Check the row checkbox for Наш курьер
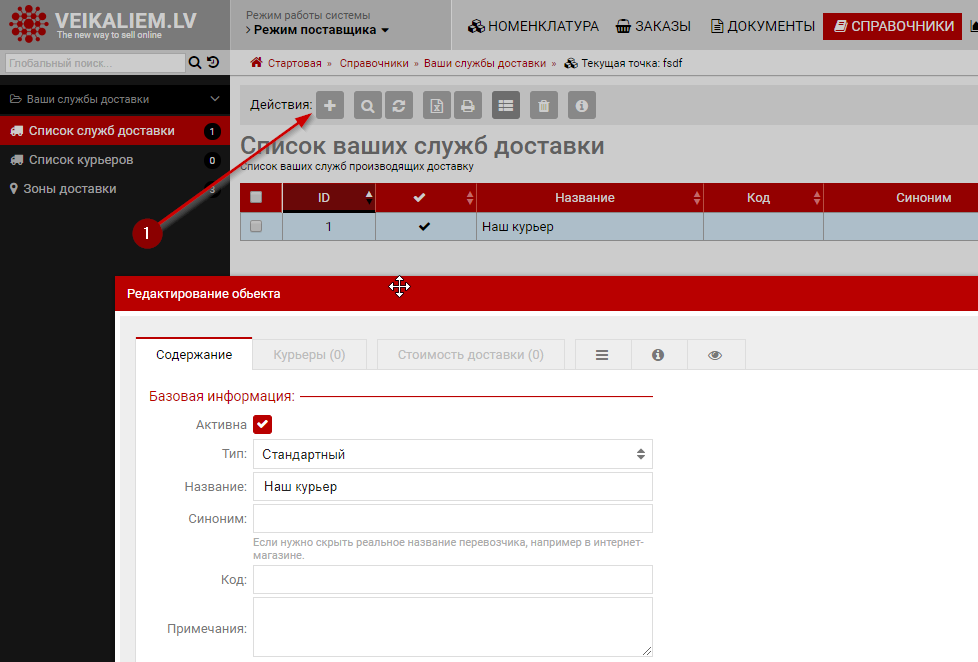The image size is (978, 662). click(256, 227)
